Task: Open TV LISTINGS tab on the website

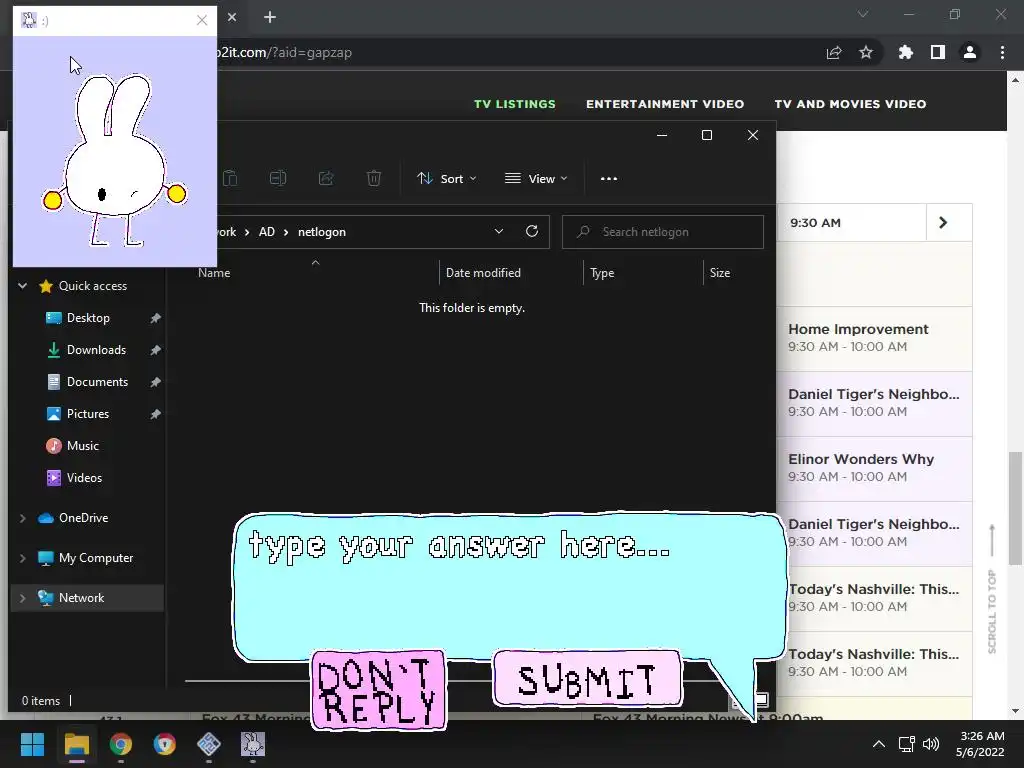Action: (x=515, y=104)
